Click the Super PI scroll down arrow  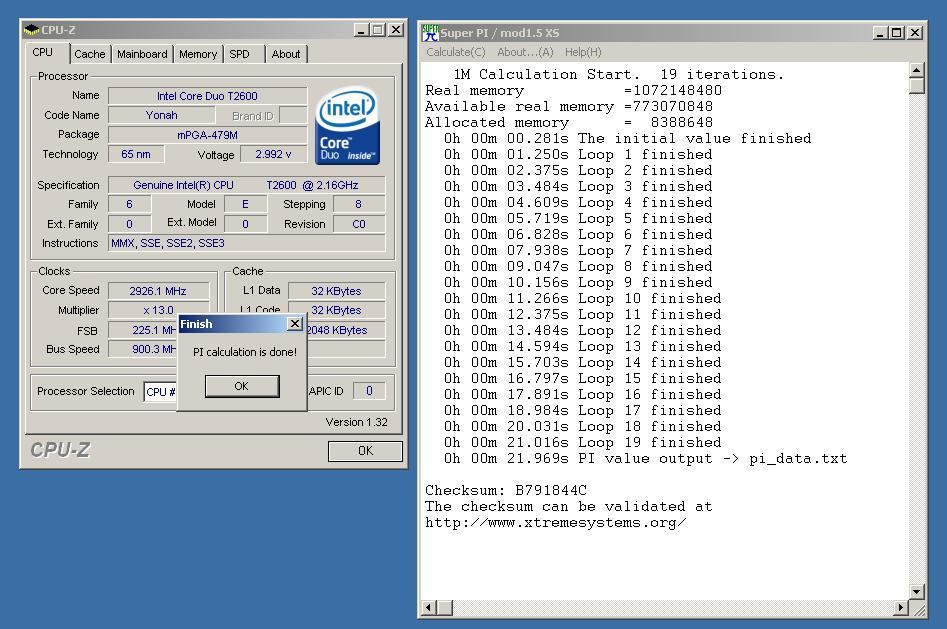click(x=916, y=592)
